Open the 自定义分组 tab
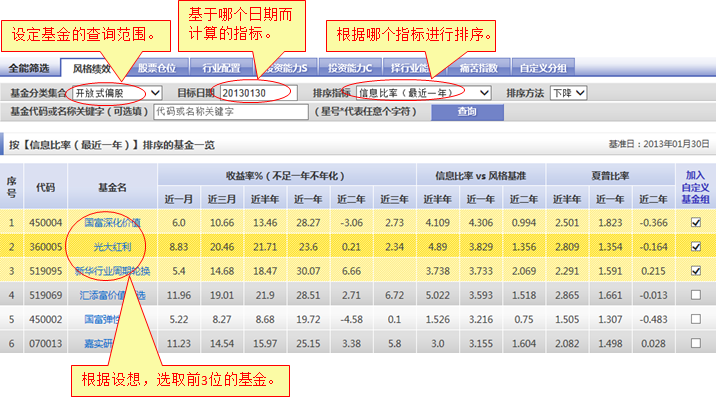The height and width of the screenshot is (397, 716). click(x=543, y=68)
